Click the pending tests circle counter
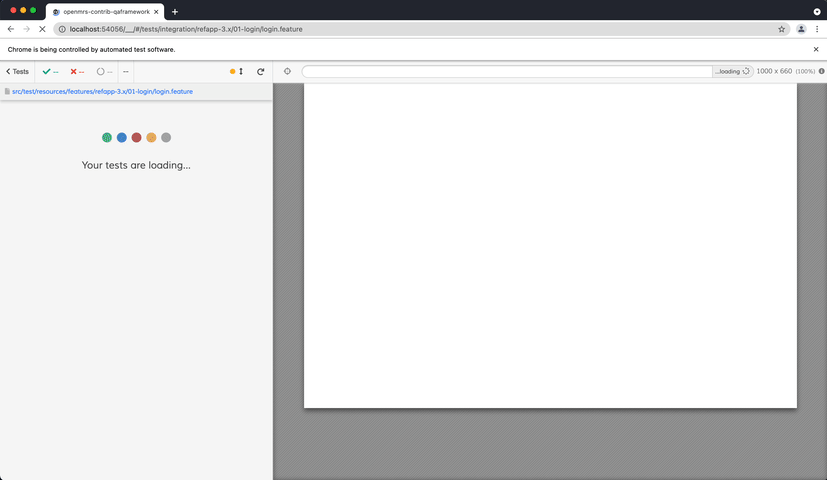The image size is (827, 480). tap(104, 71)
